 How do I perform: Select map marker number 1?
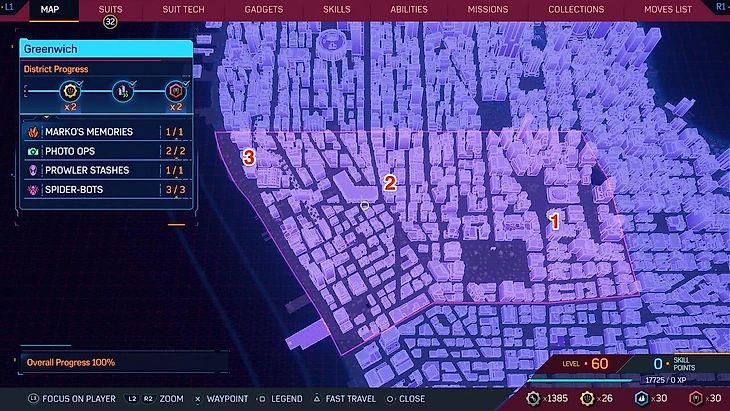tap(556, 222)
